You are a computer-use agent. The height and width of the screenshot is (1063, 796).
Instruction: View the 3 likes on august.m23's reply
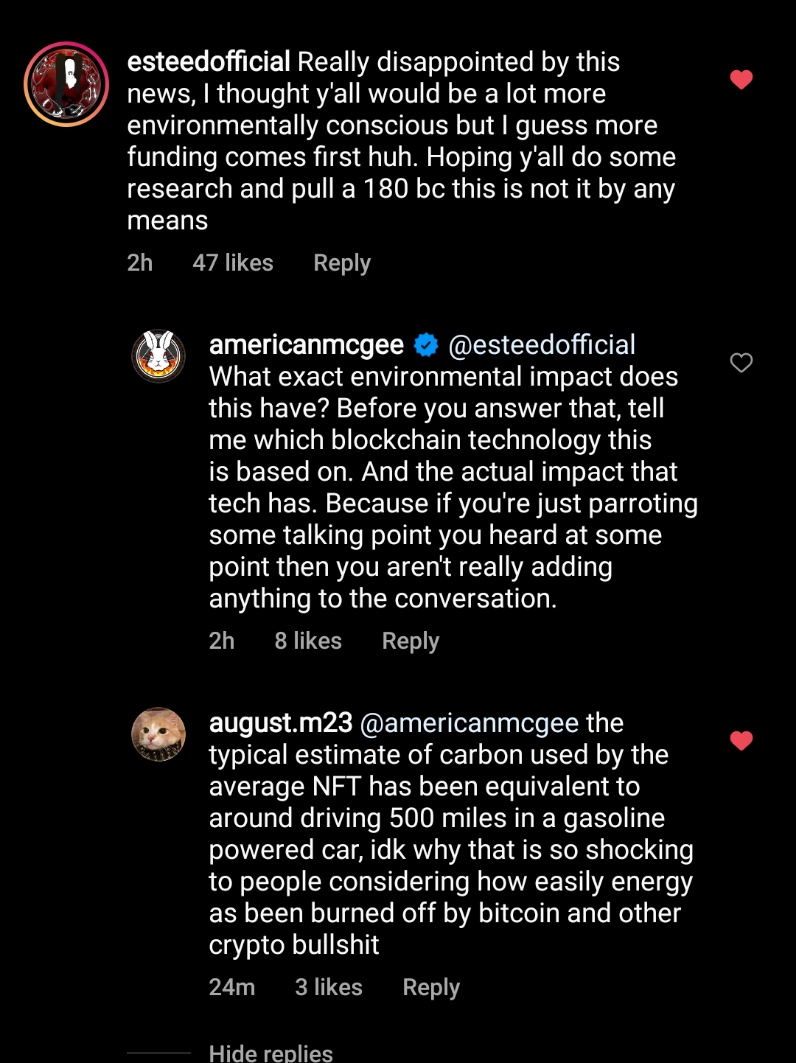[x=329, y=988]
